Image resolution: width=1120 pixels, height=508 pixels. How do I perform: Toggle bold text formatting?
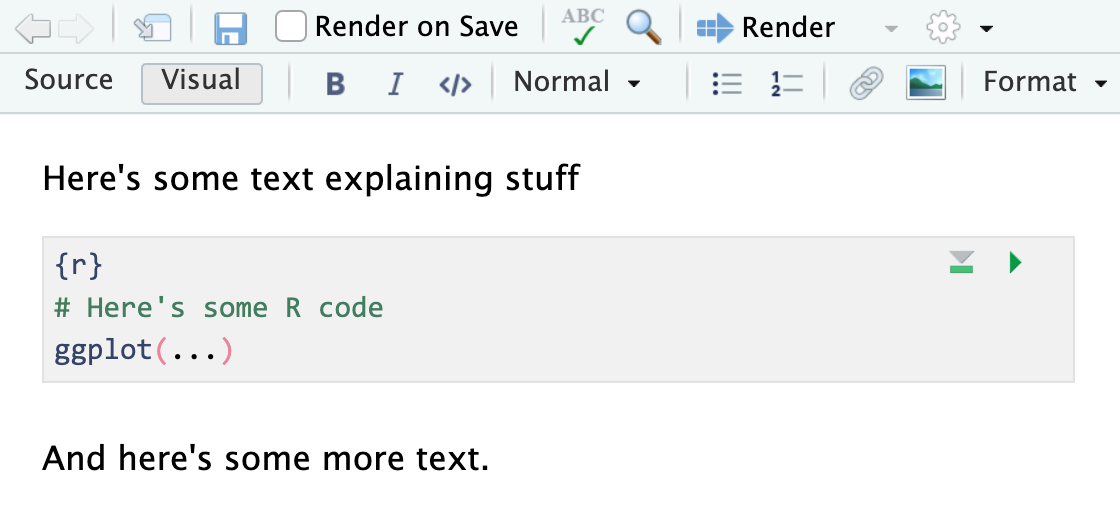point(335,84)
